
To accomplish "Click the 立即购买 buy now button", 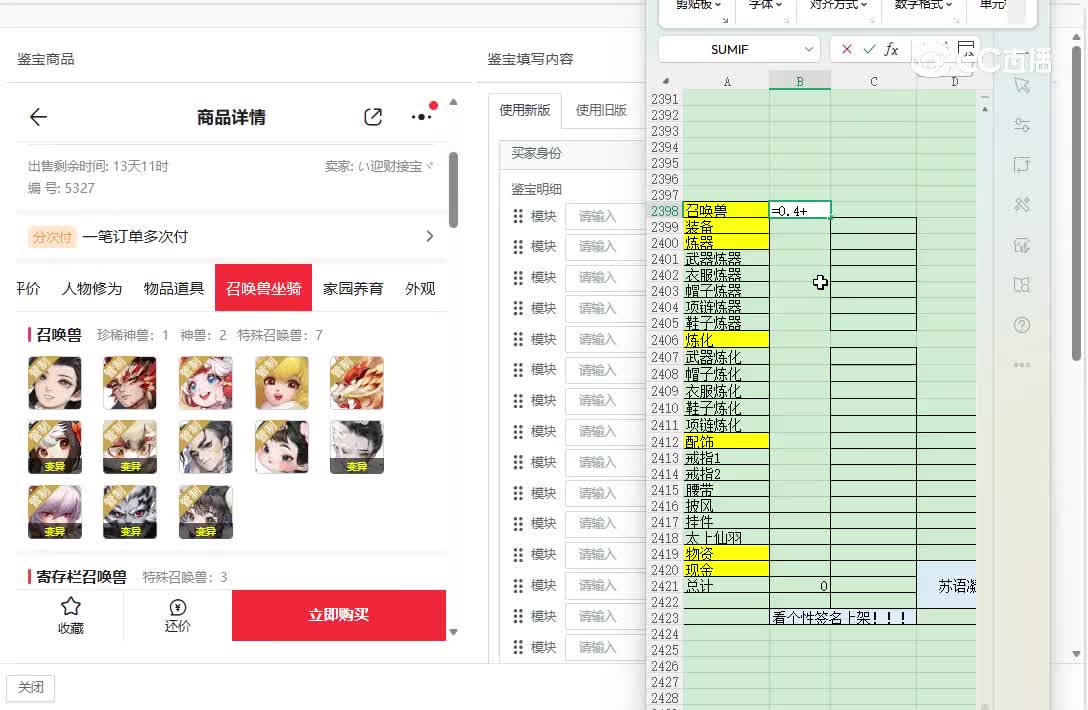I will pyautogui.click(x=339, y=615).
